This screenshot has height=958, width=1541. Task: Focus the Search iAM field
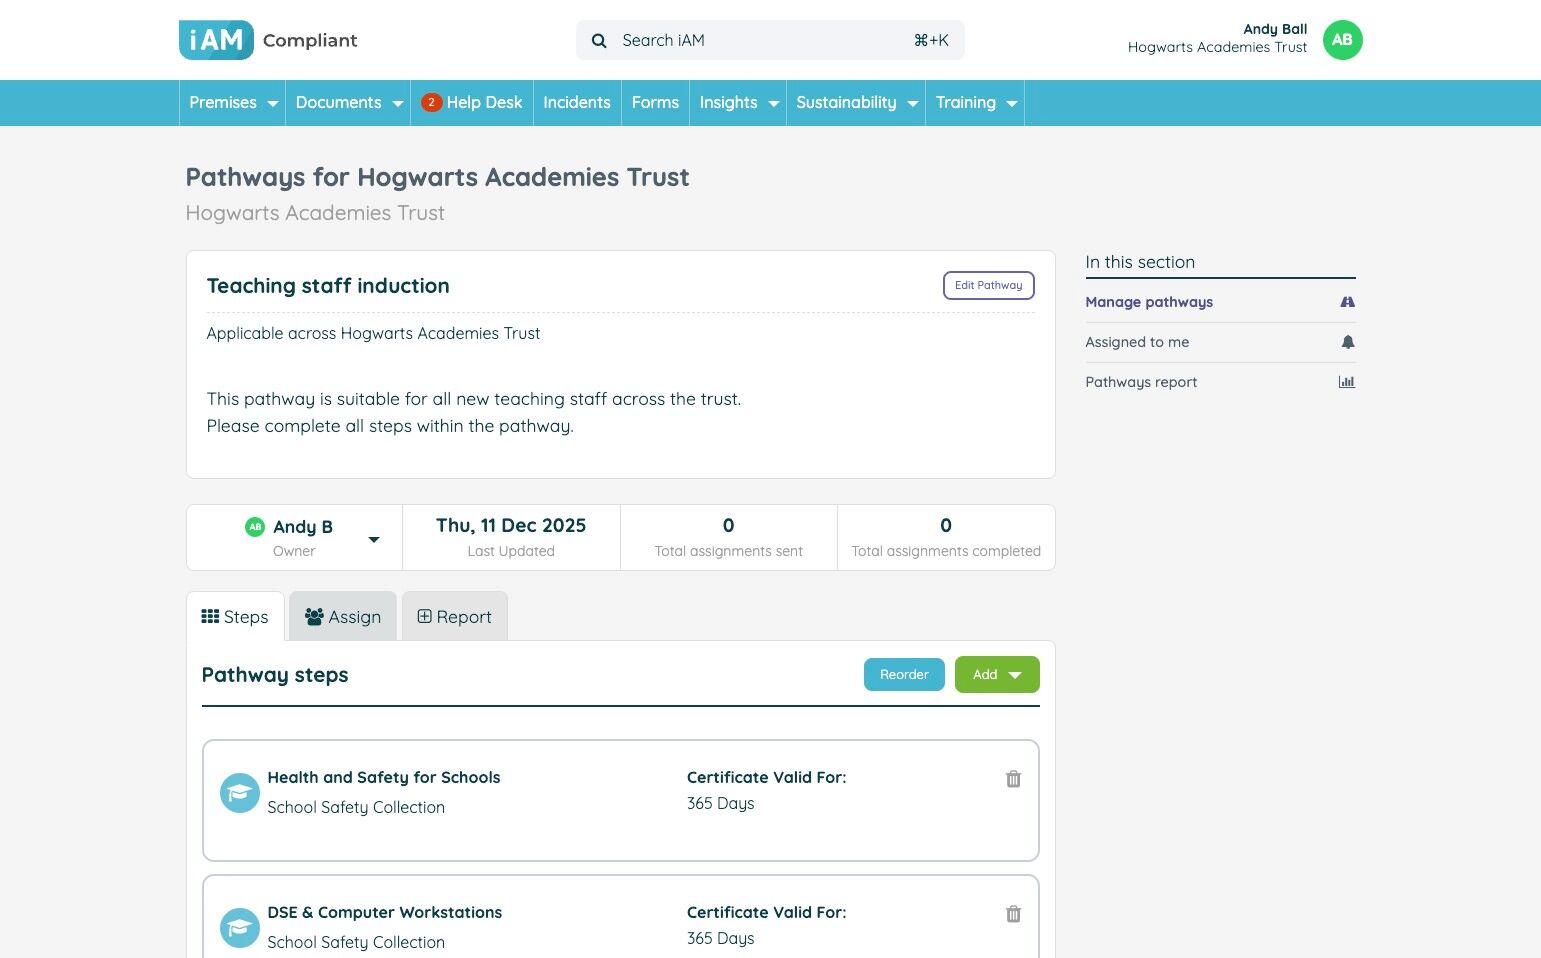770,41
